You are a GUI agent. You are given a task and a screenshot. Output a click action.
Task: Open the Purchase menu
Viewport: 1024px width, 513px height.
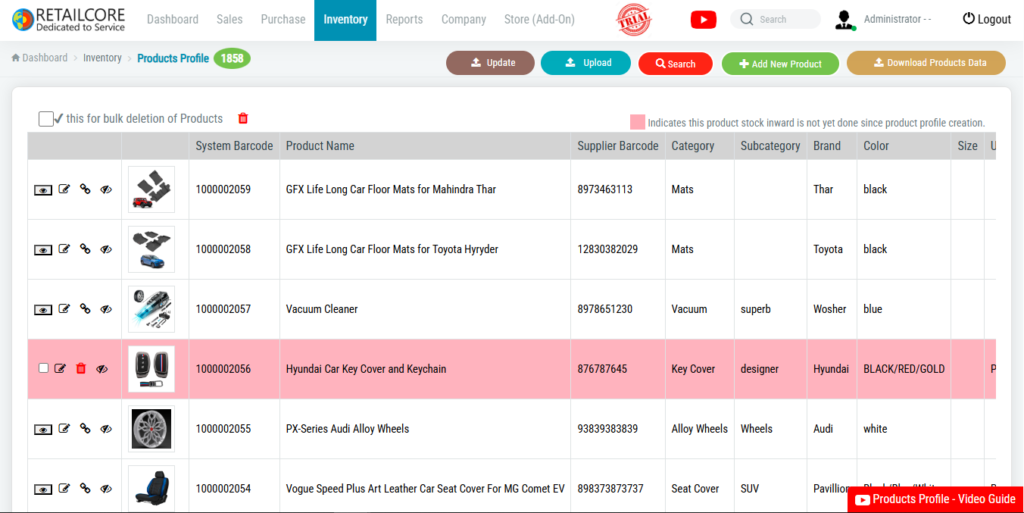point(283,20)
